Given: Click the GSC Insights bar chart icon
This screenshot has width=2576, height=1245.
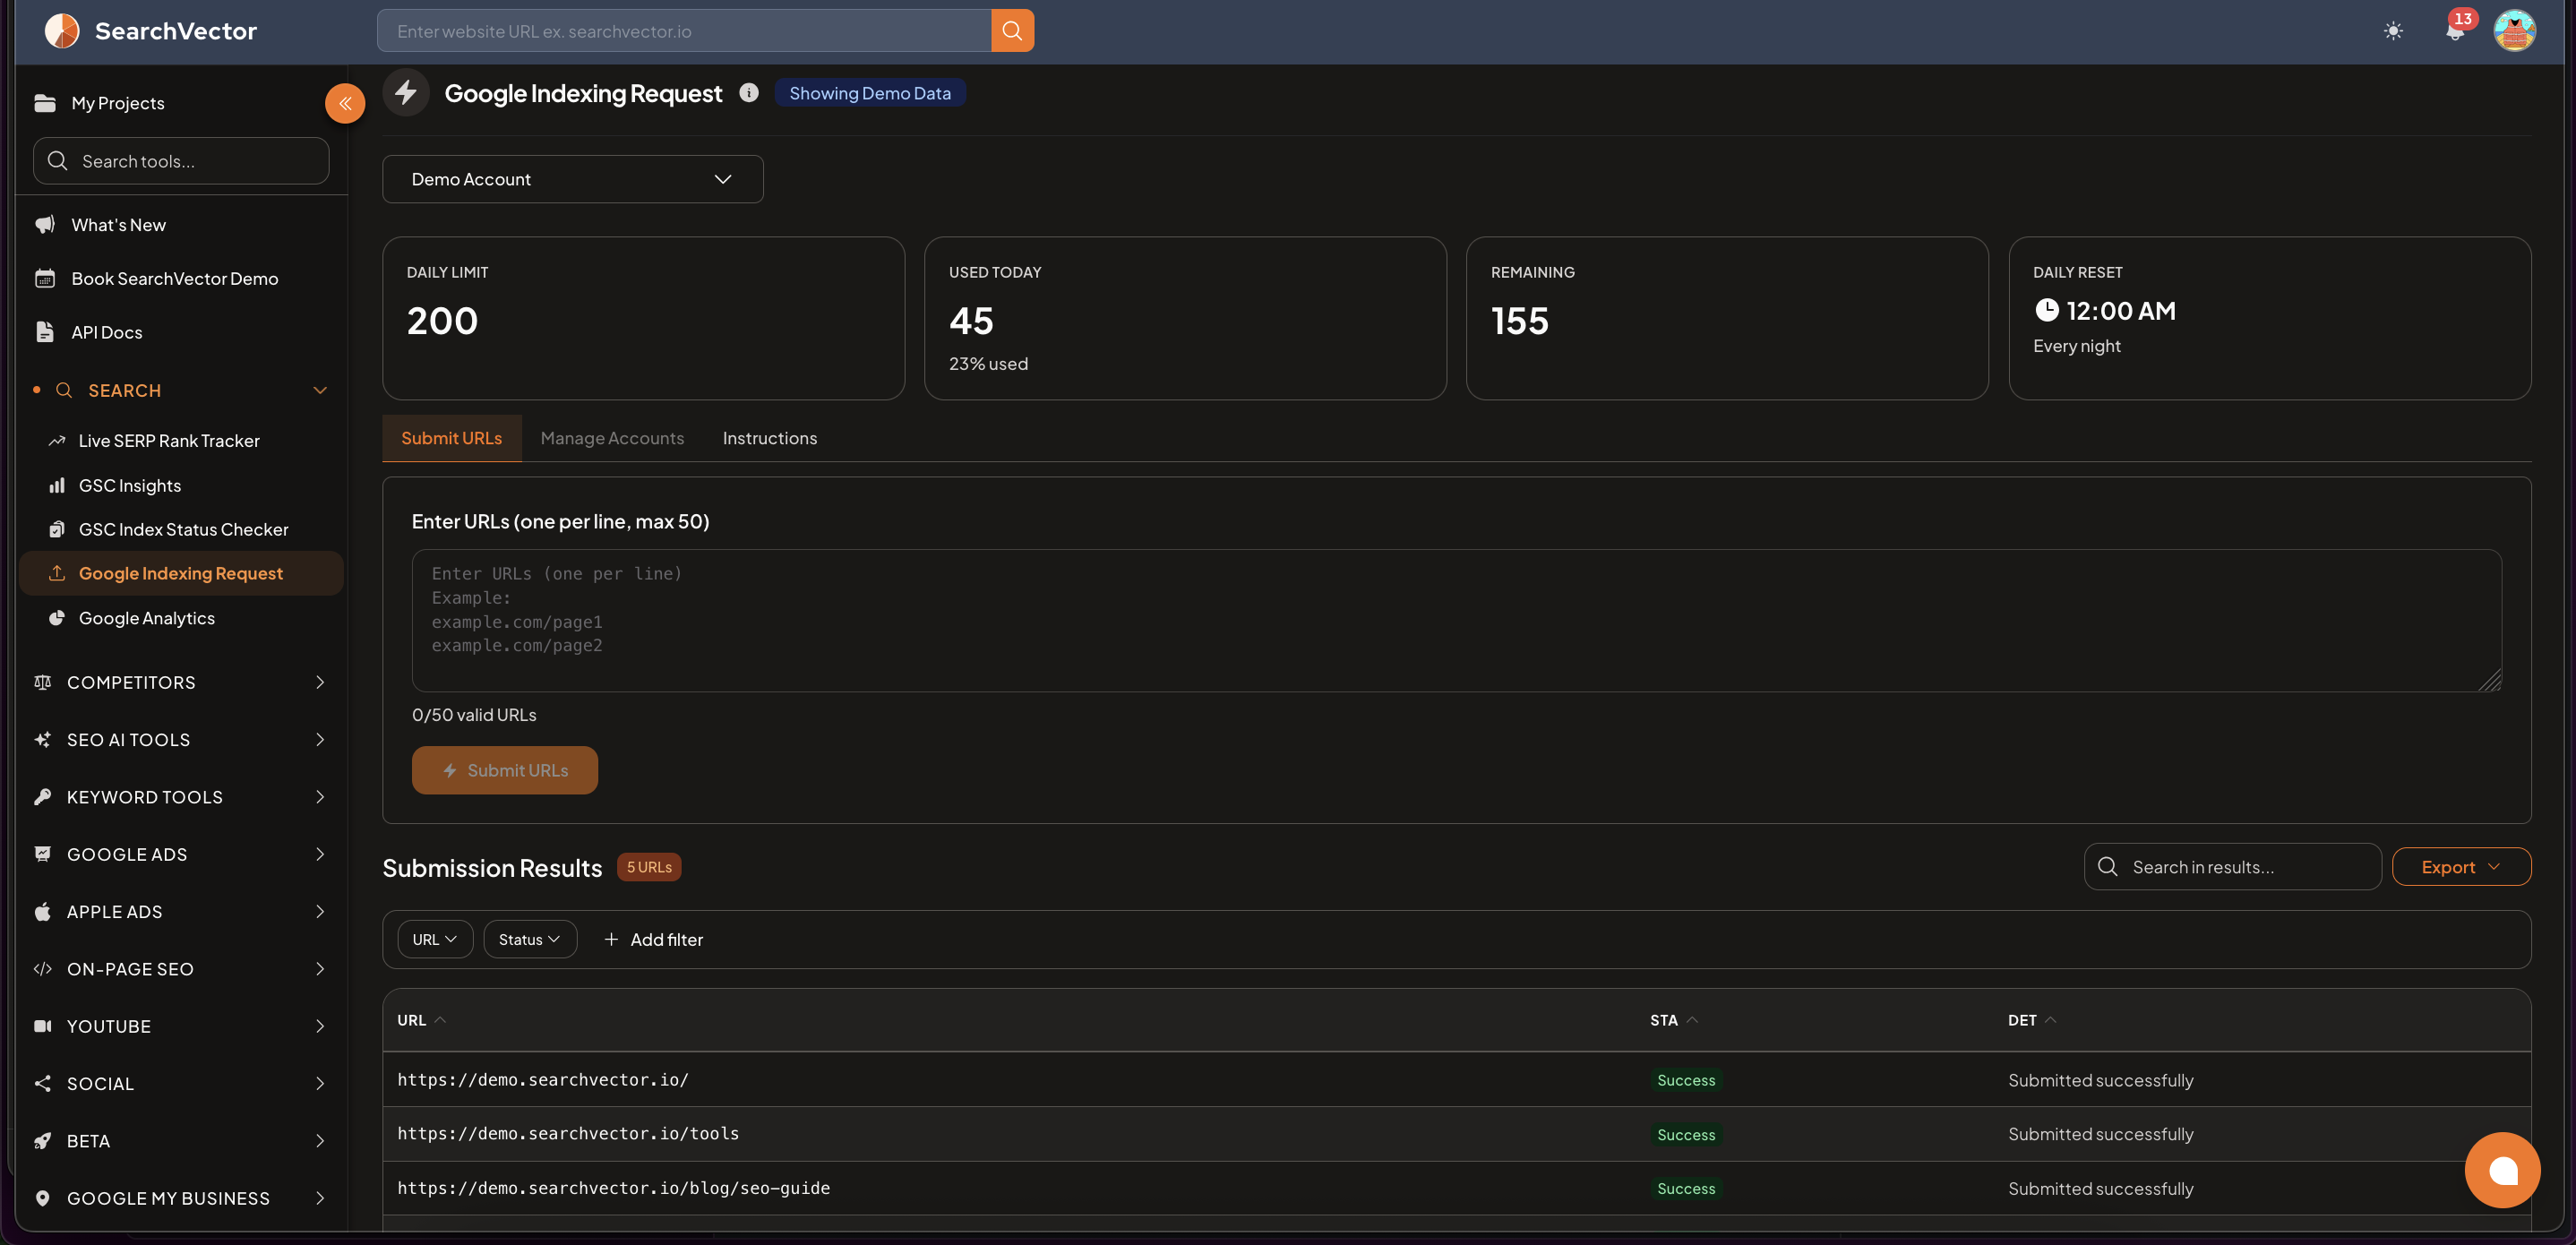Looking at the screenshot, I should [57, 486].
